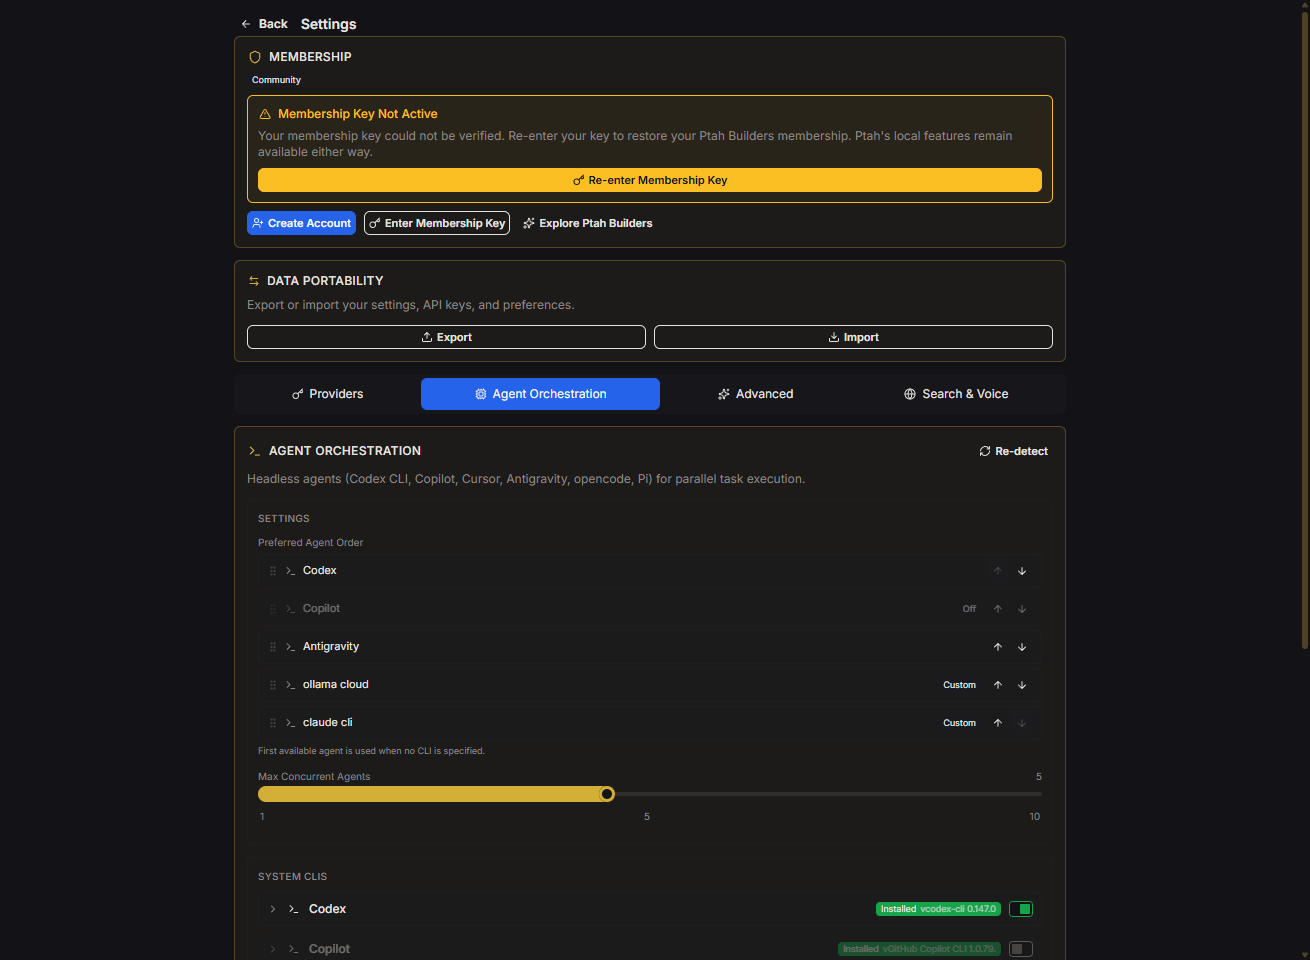Open Explore Ptah Builders link
The height and width of the screenshot is (960, 1310).
587,223
